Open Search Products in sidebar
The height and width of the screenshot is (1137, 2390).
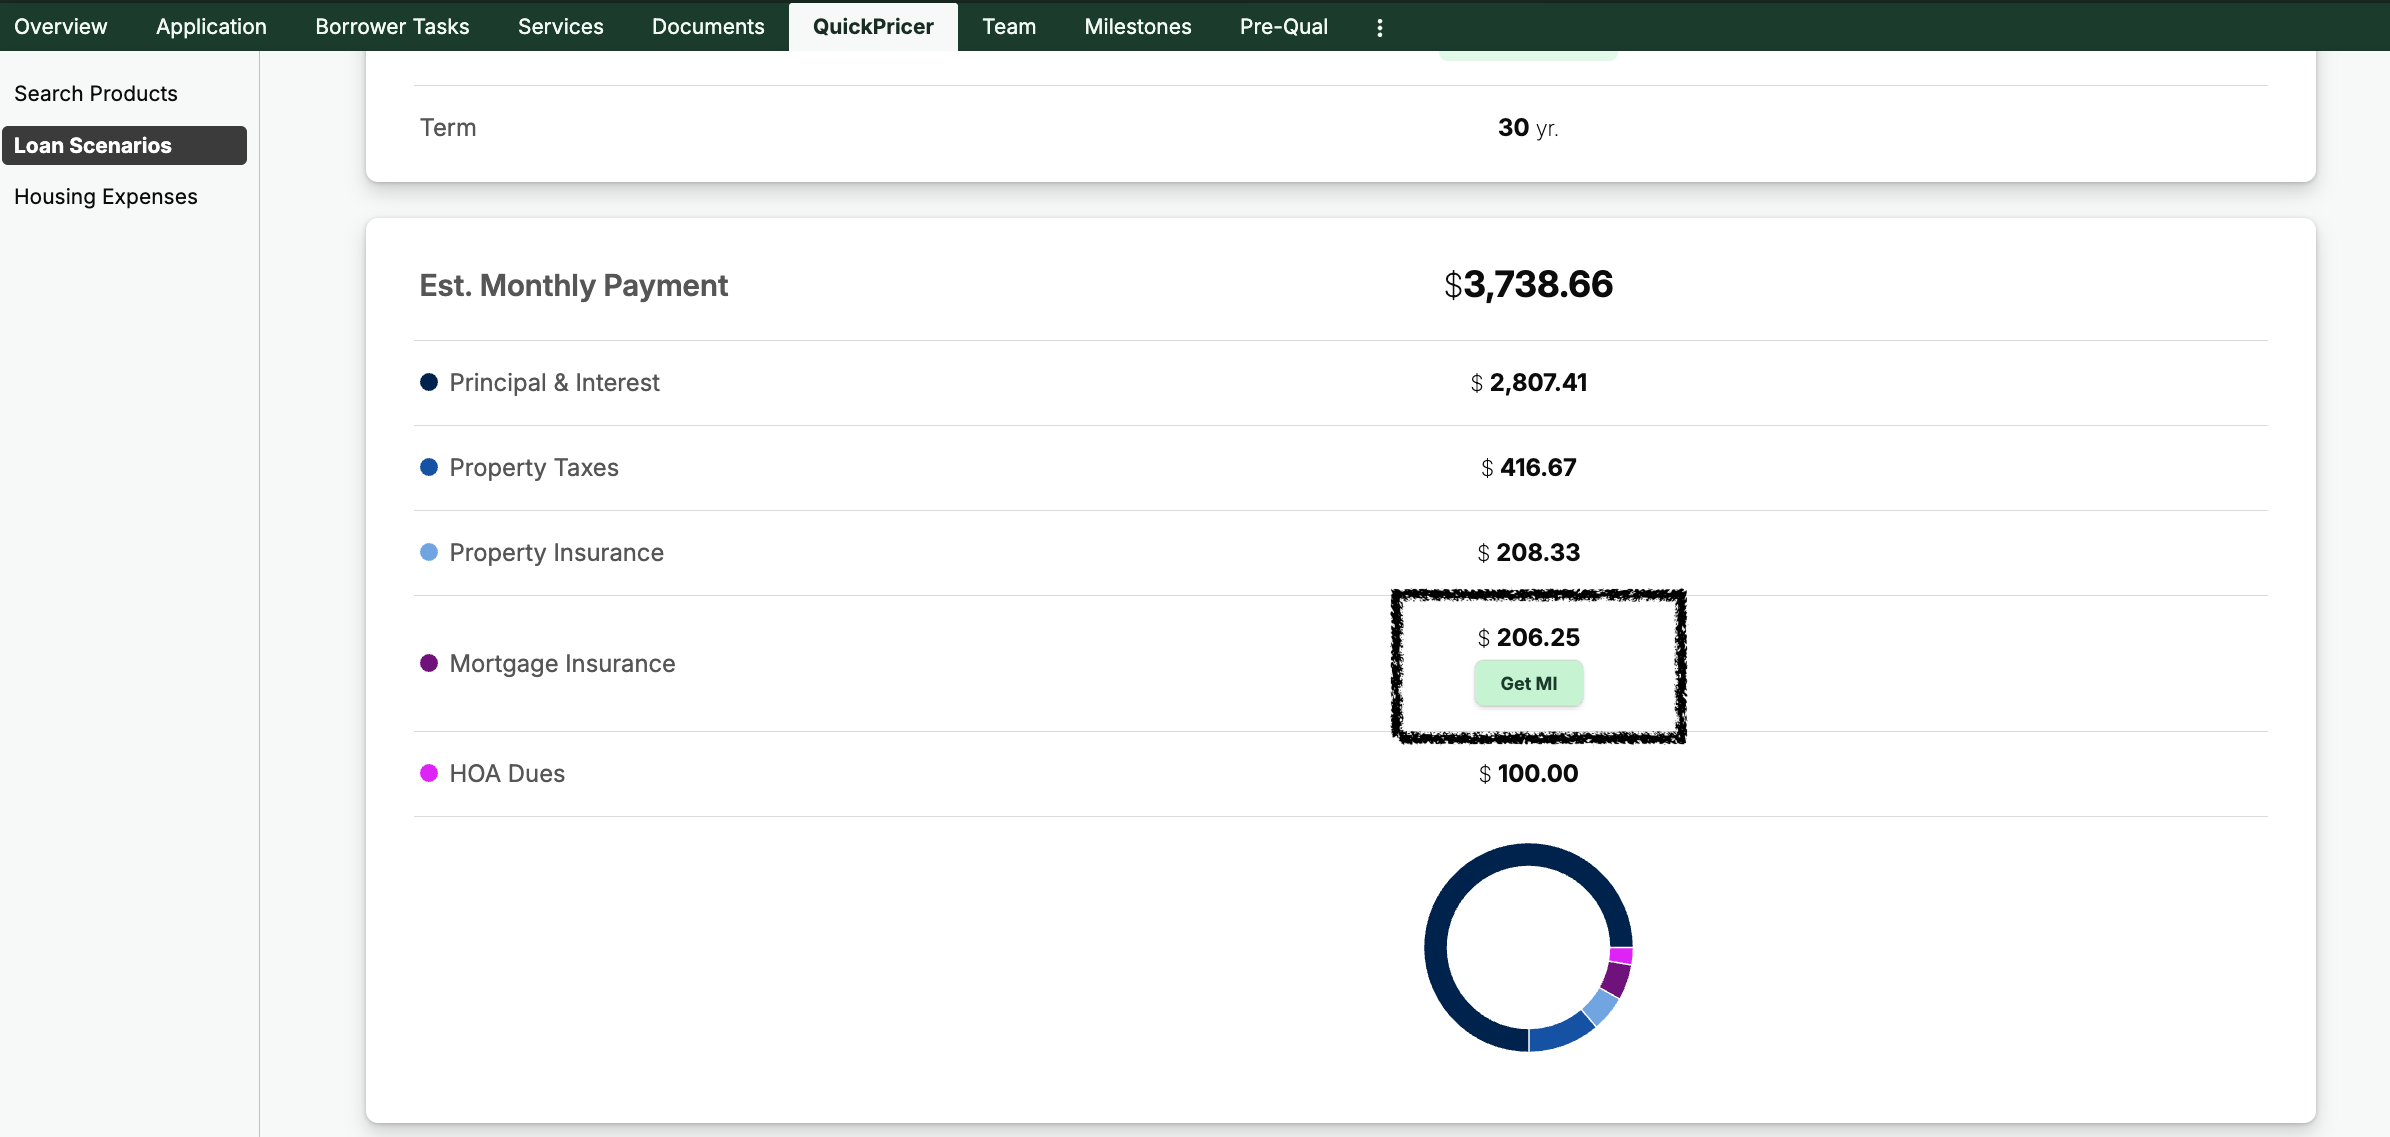pyautogui.click(x=96, y=93)
